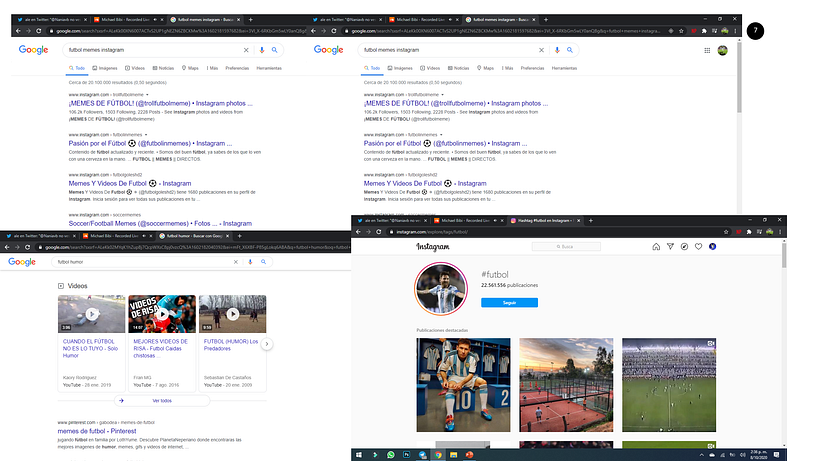
Task: Reload the futbol humor search page
Action: coord(27,247)
